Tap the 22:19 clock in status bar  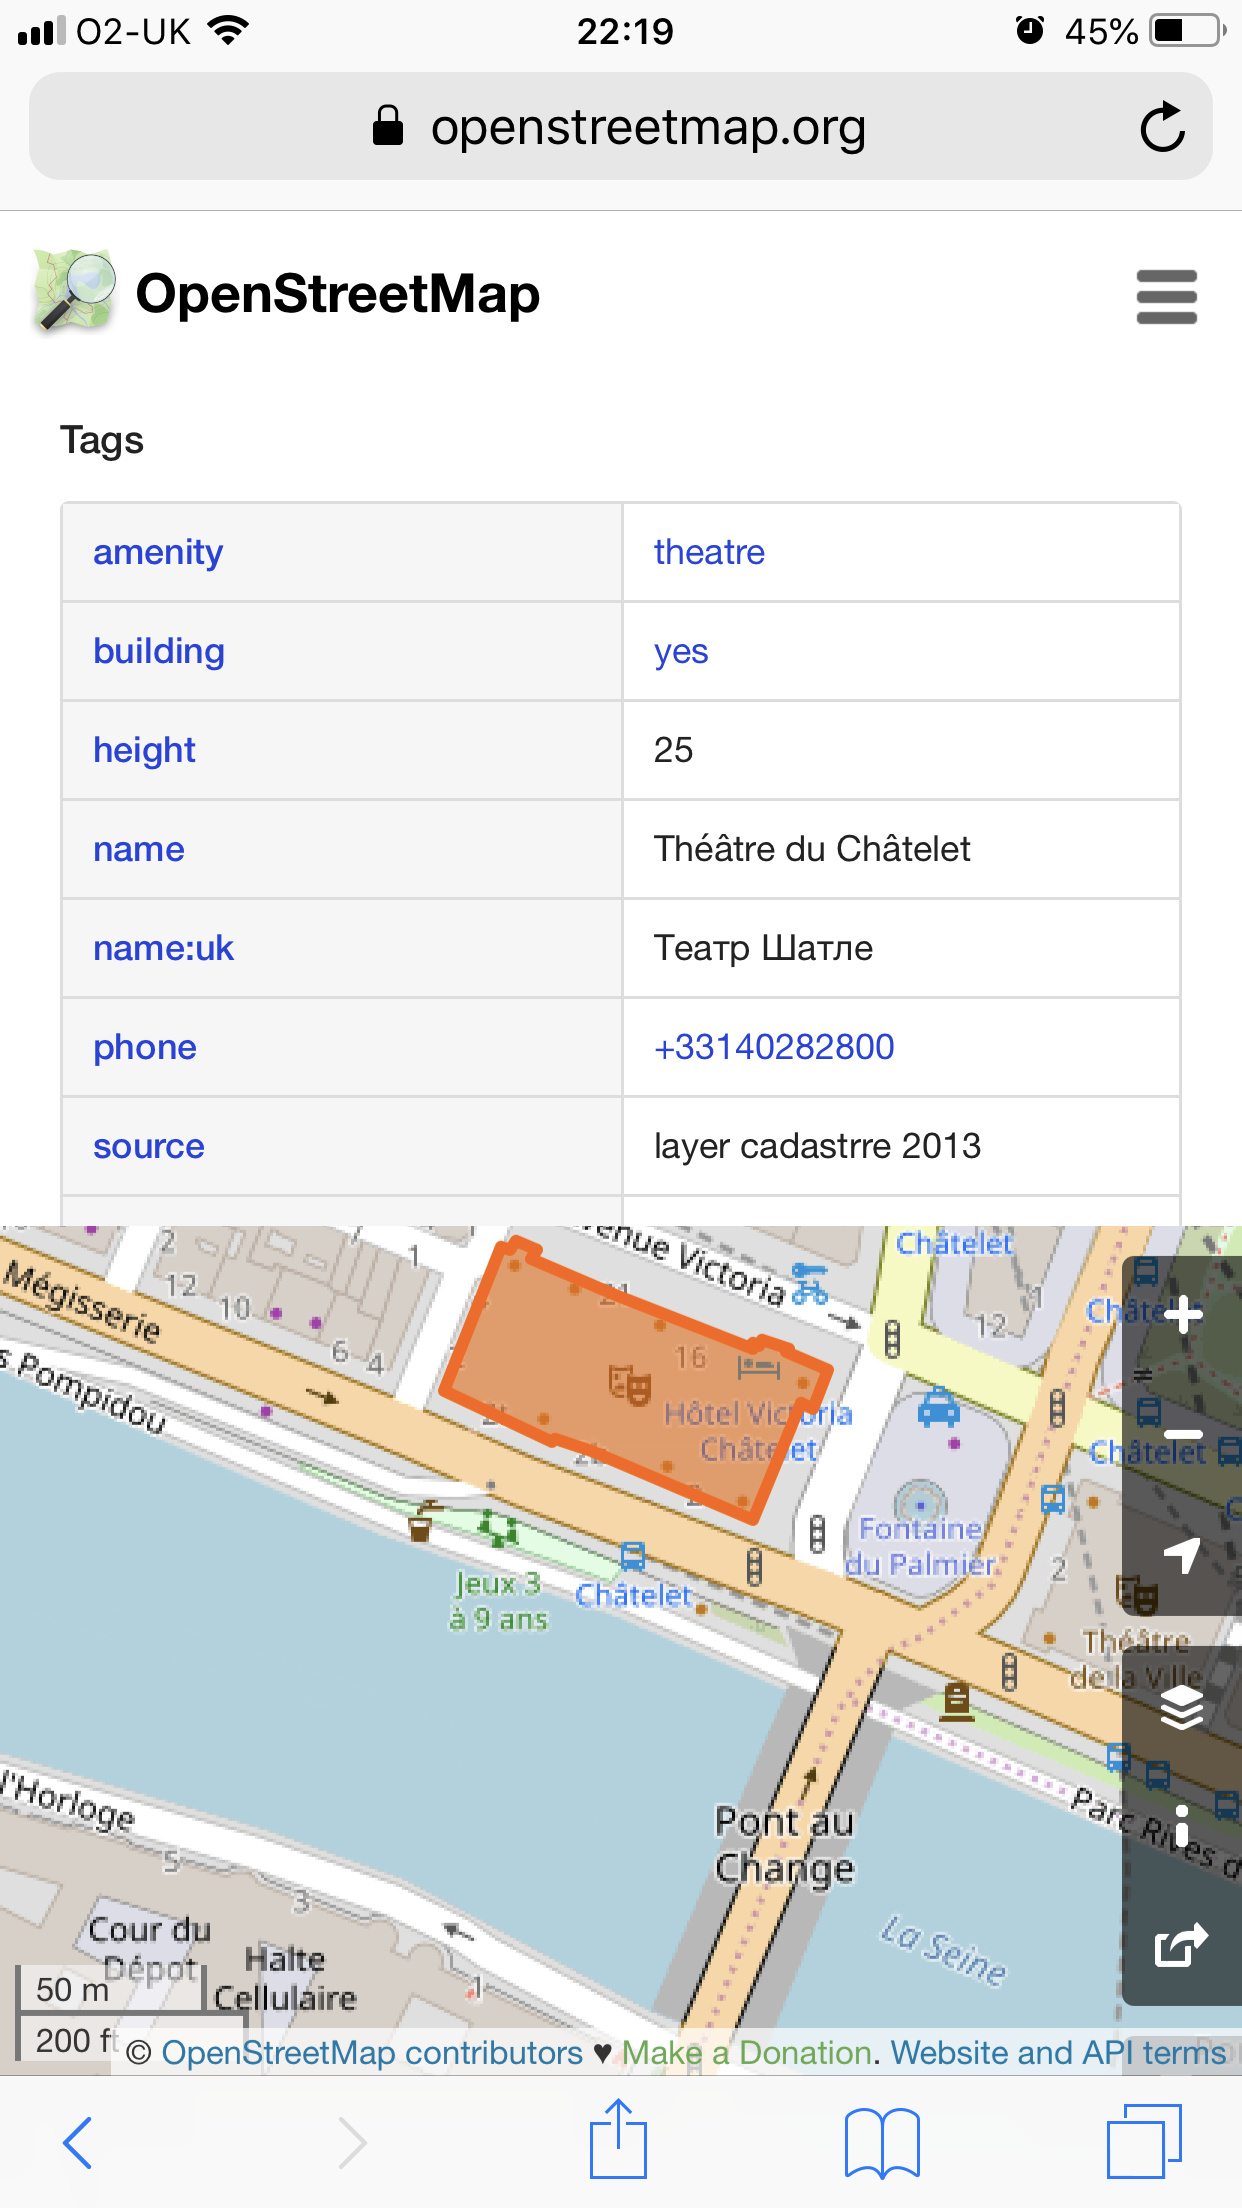point(625,31)
